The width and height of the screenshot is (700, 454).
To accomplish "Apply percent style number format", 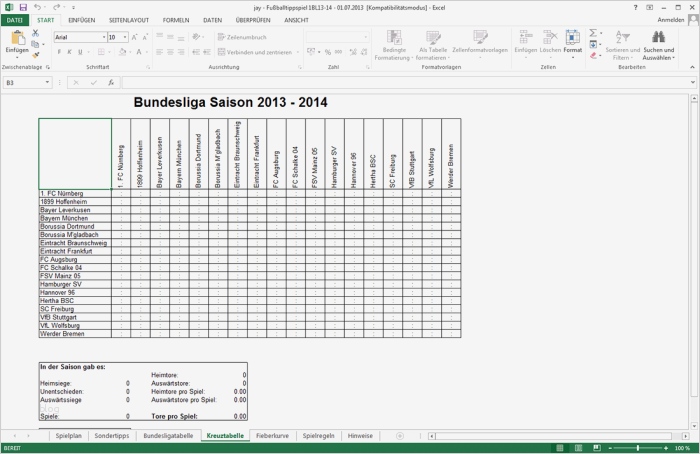I will coord(328,52).
